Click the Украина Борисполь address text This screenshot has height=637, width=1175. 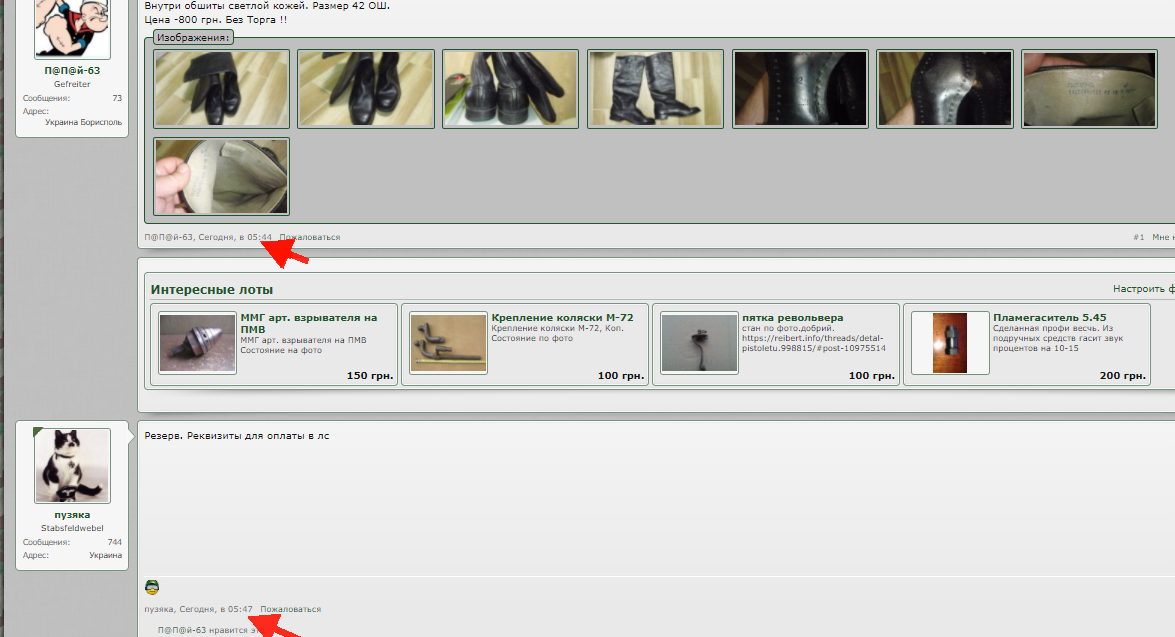pos(83,122)
